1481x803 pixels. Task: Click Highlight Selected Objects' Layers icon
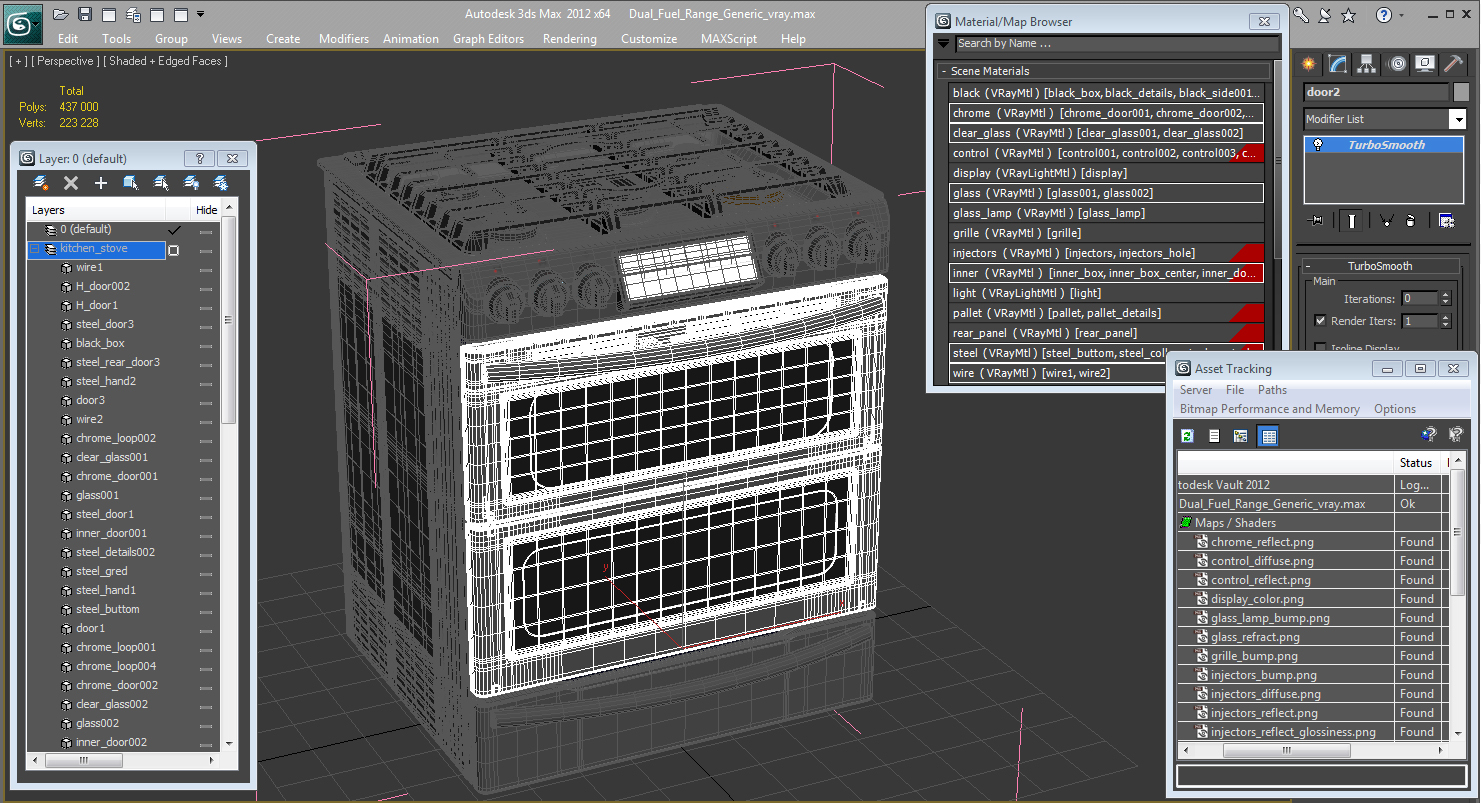161,183
